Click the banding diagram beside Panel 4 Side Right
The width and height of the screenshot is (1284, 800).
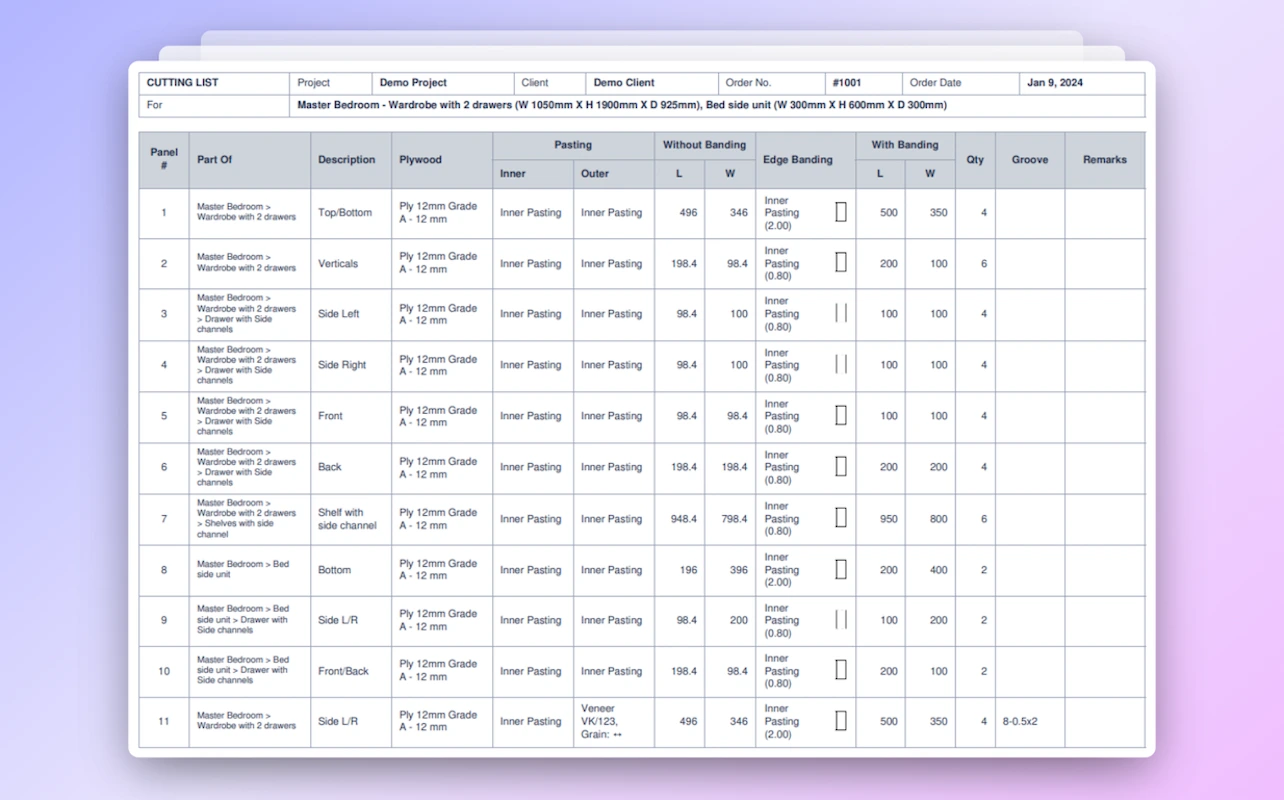coord(840,364)
